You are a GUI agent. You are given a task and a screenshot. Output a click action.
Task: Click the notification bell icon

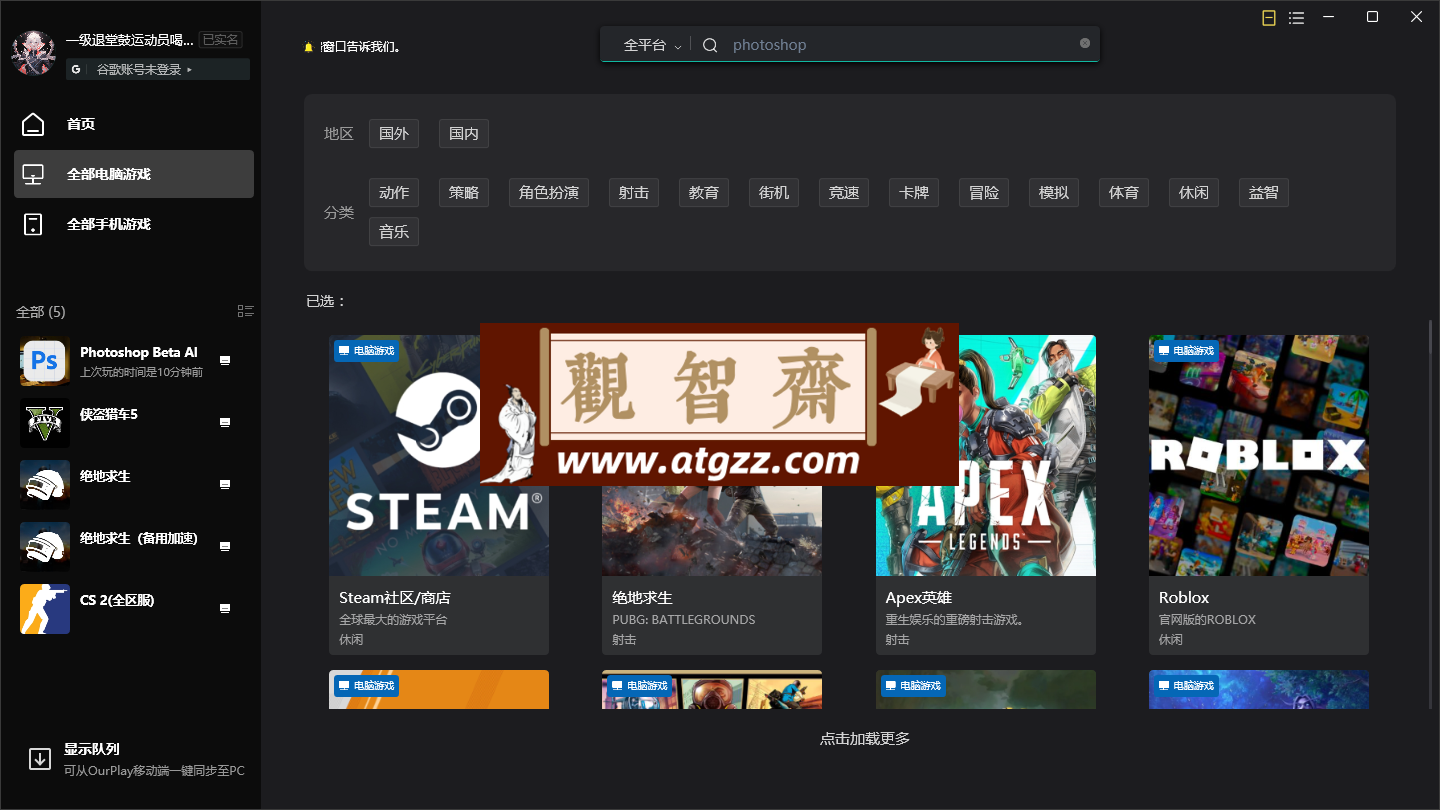pyautogui.click(x=309, y=47)
